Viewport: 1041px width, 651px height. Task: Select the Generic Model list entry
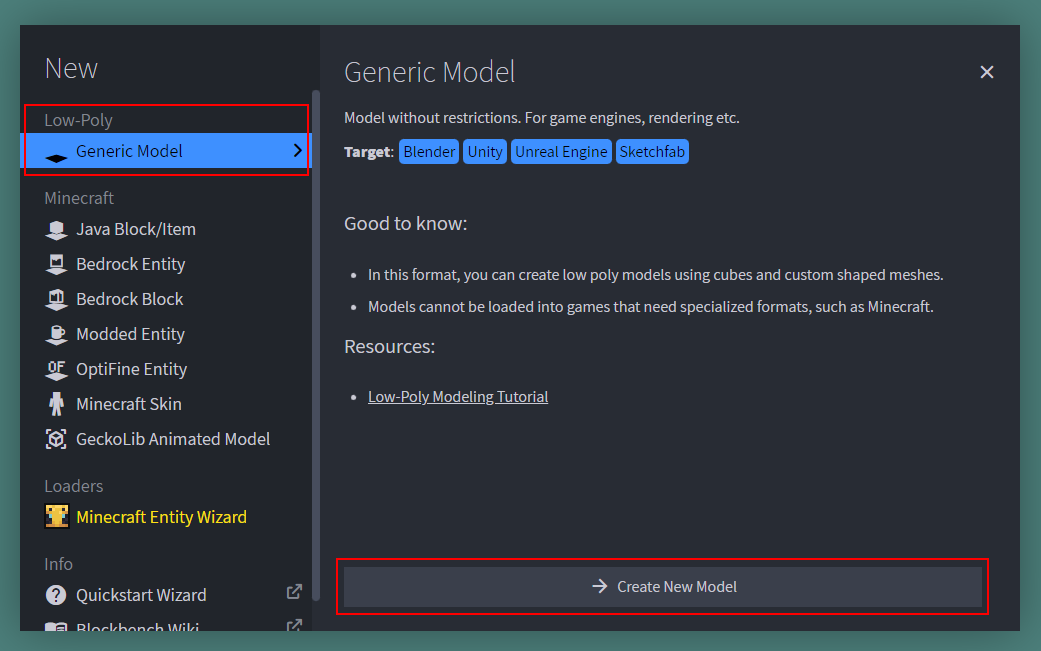pyautogui.click(x=166, y=151)
